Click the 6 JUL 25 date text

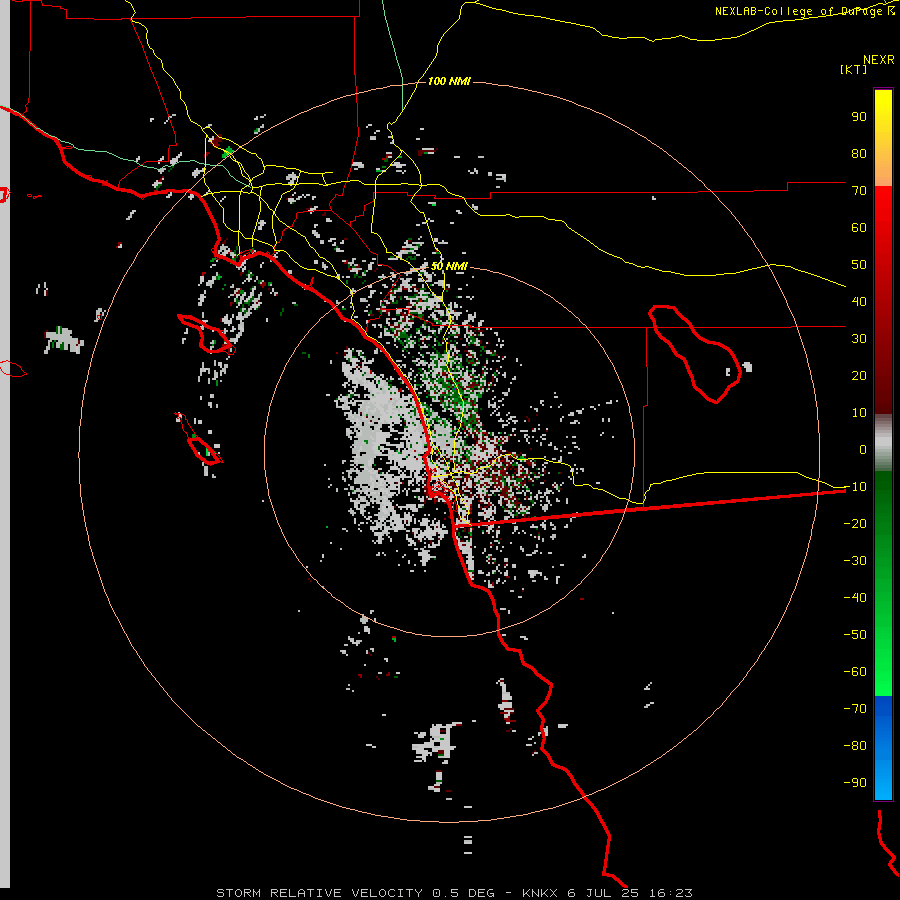coord(603,893)
